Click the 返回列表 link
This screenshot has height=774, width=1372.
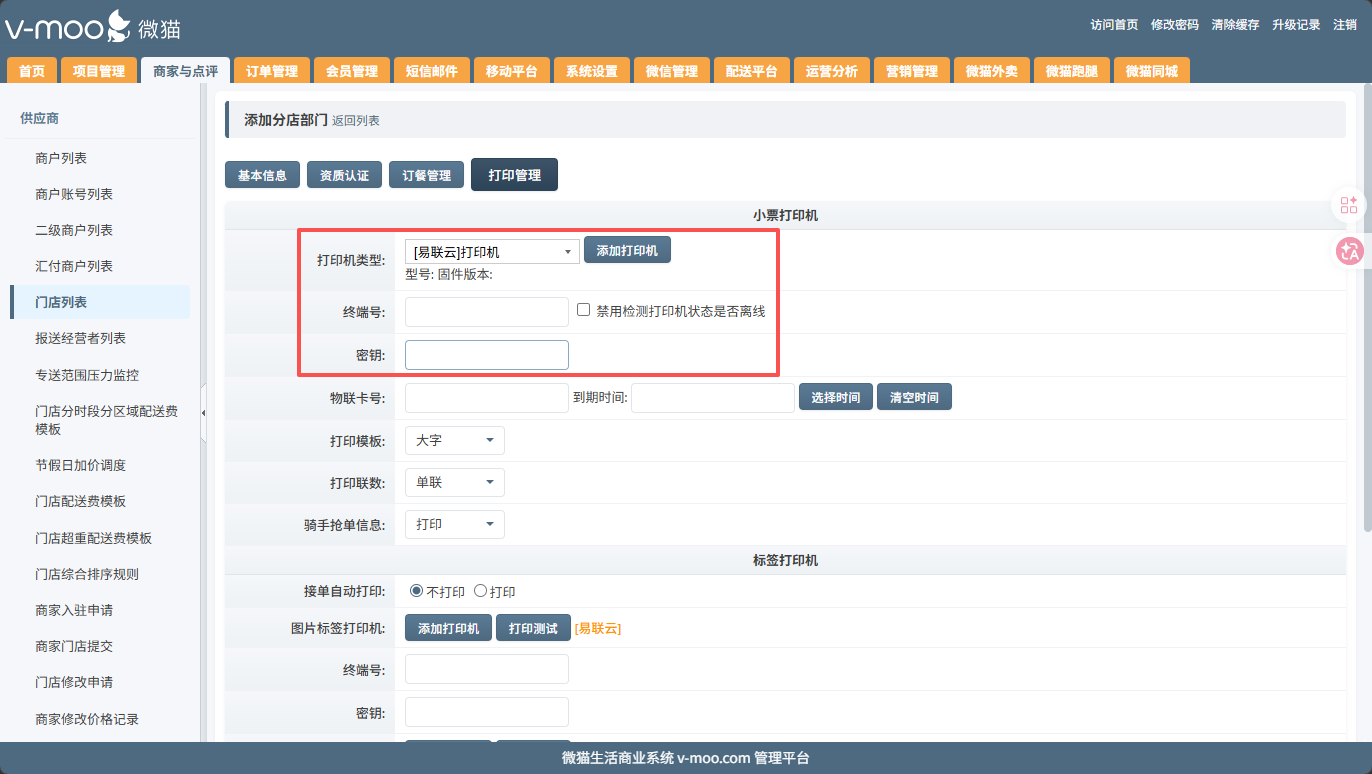click(x=356, y=121)
